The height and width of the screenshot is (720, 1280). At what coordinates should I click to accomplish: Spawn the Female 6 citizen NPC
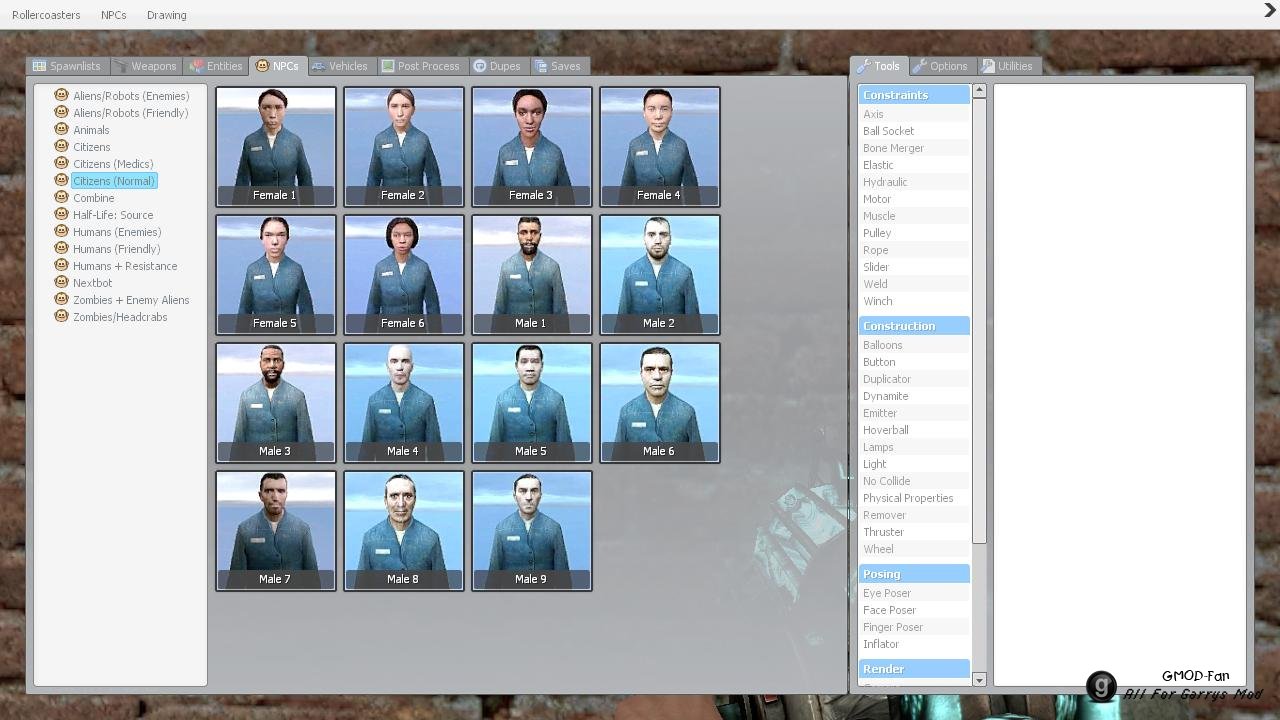tap(404, 275)
